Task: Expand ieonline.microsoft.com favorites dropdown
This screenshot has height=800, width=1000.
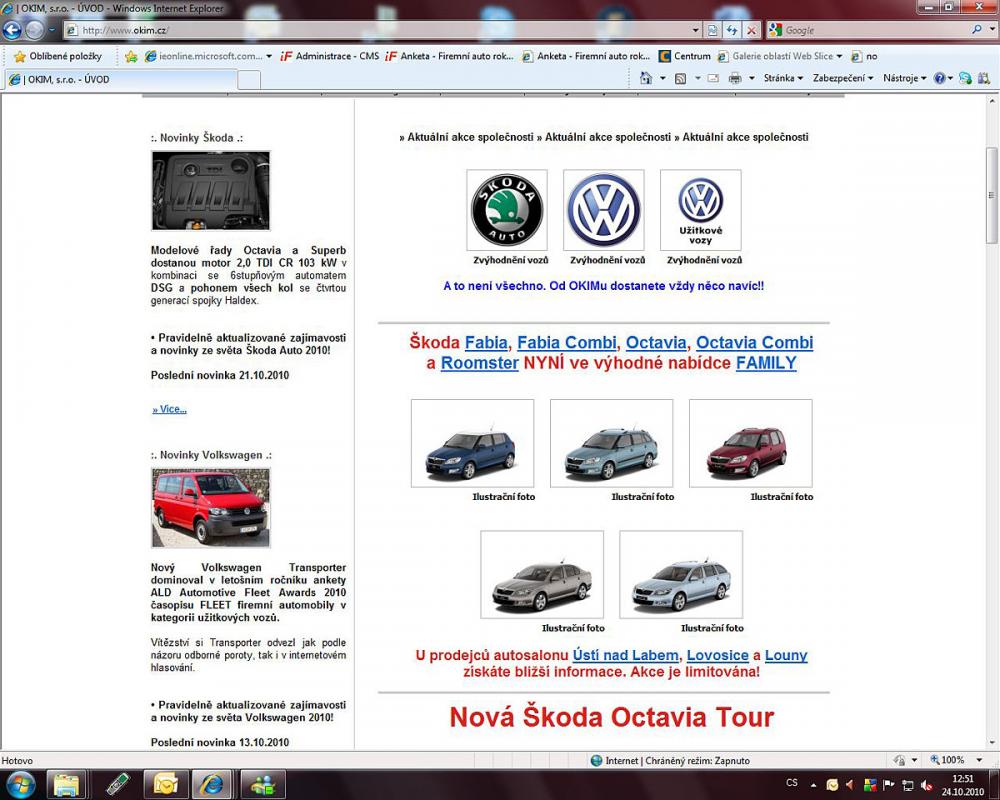Action: coord(269,56)
